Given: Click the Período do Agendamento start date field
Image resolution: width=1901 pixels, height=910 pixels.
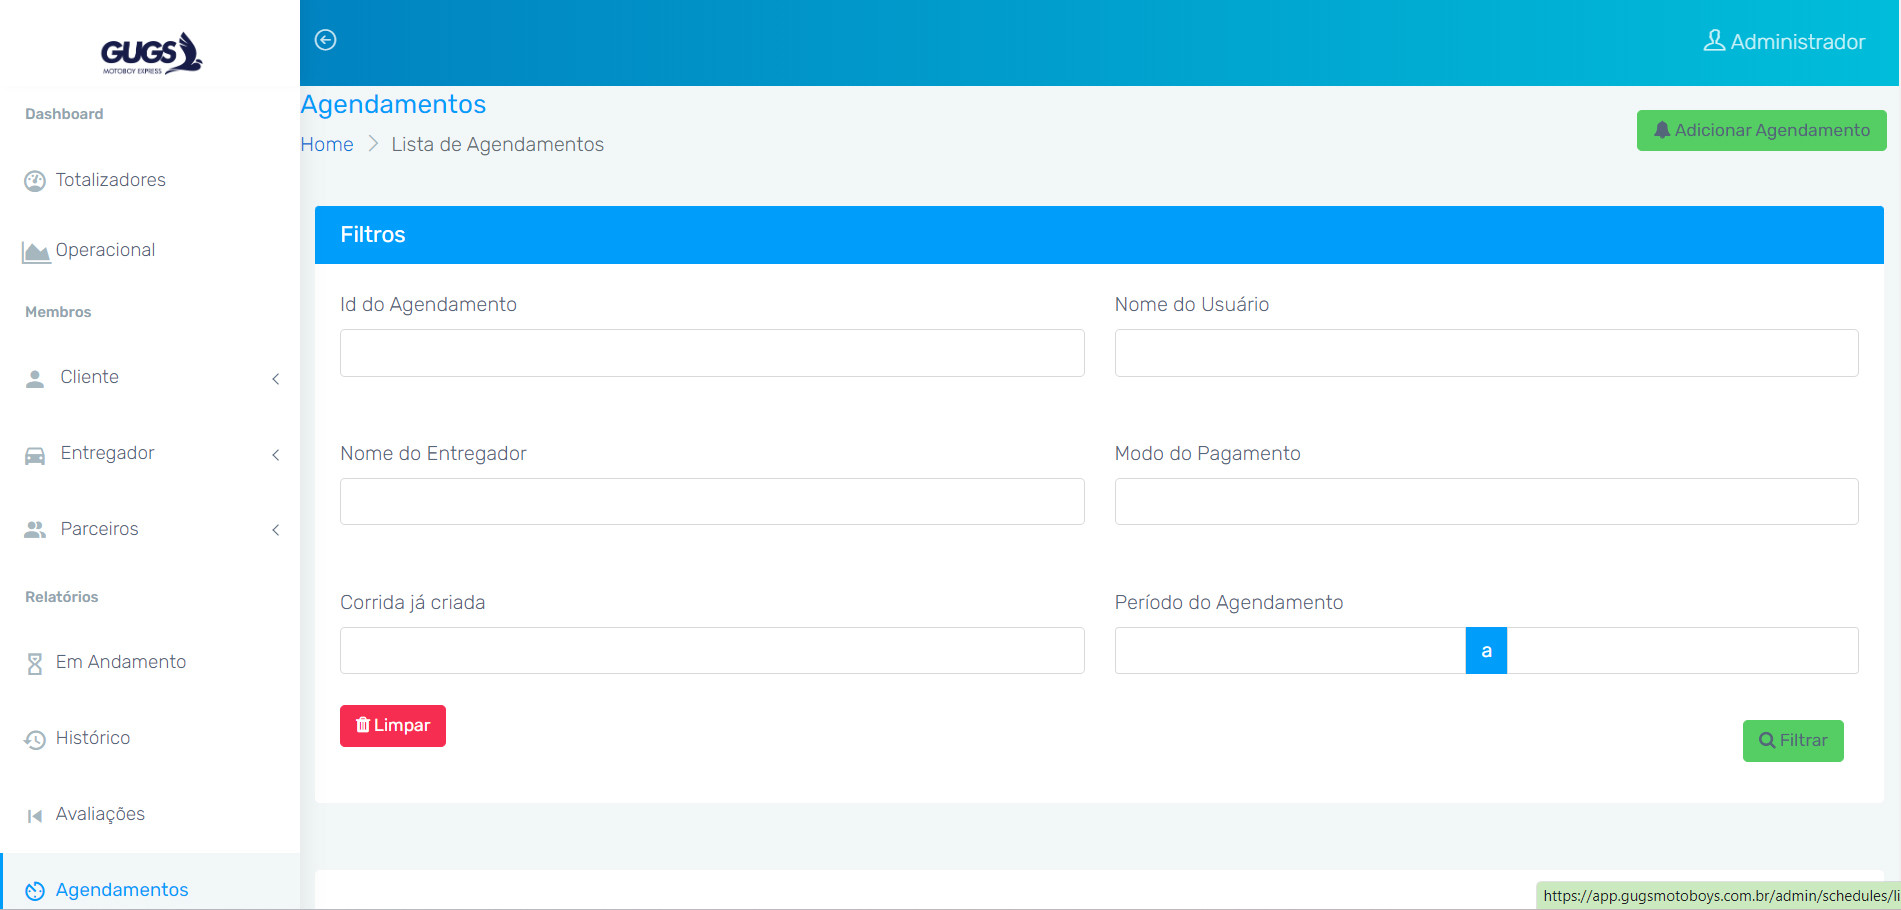Looking at the screenshot, I should [1289, 650].
